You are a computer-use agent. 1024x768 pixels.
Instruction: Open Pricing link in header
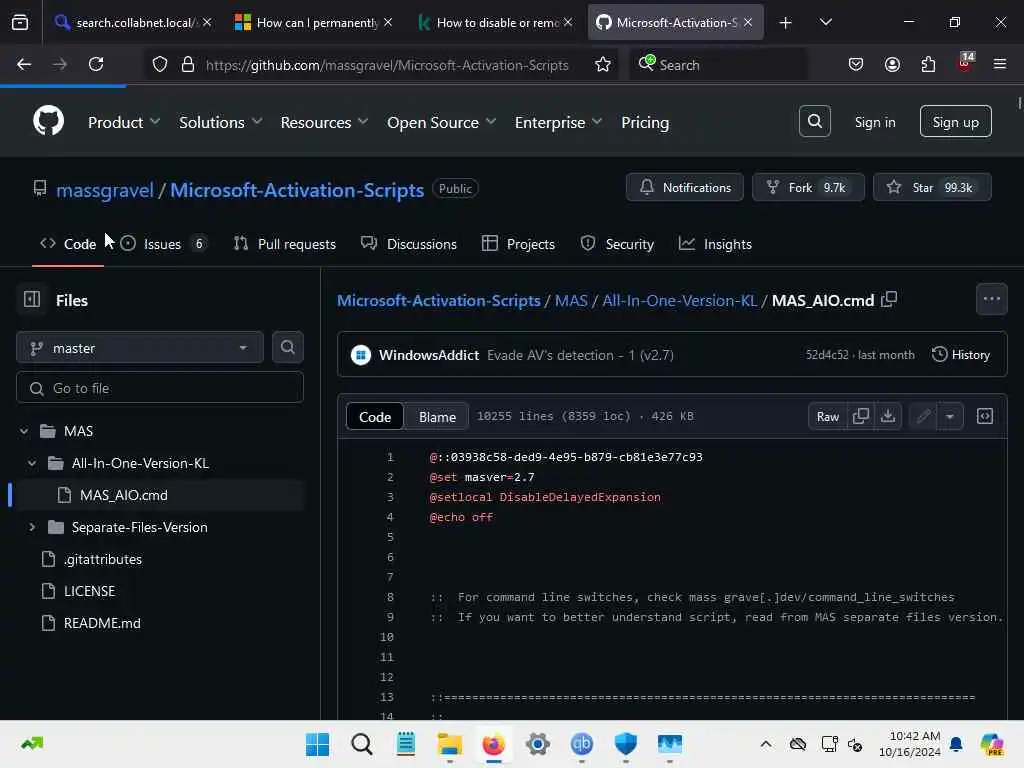pos(645,122)
